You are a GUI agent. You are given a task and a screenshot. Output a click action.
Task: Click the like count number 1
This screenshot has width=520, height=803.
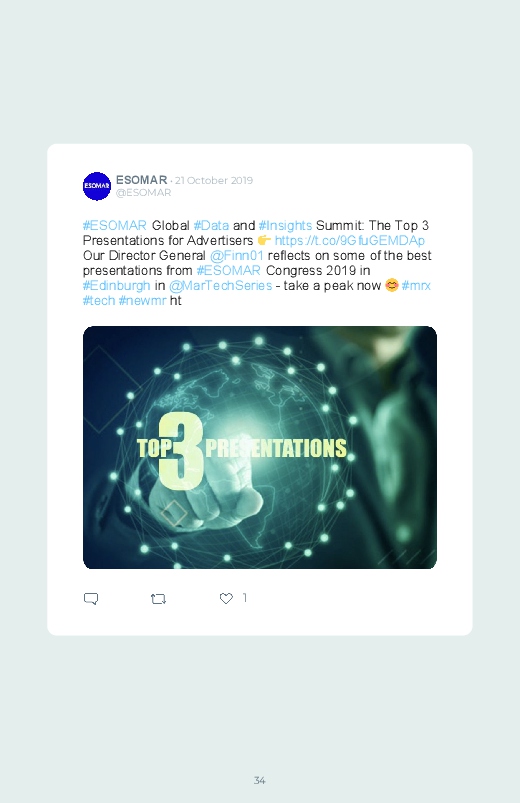245,598
